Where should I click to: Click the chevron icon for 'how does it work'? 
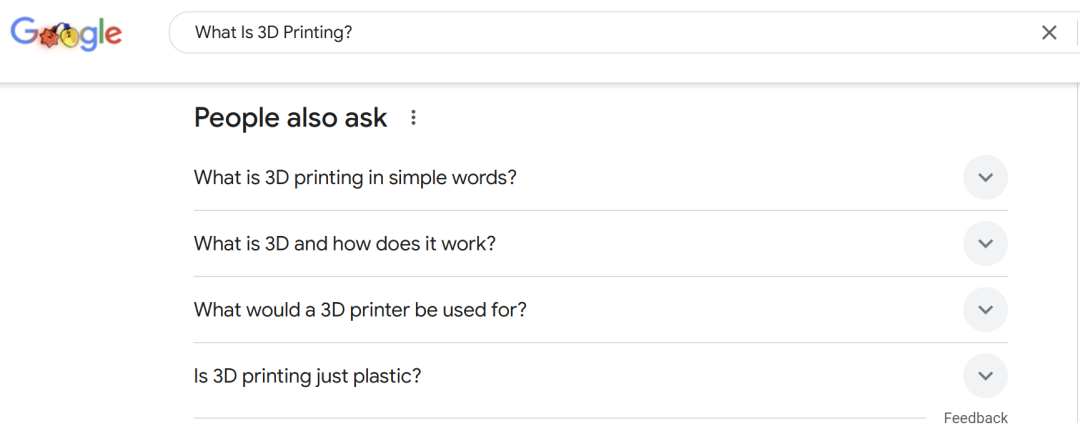coord(986,244)
